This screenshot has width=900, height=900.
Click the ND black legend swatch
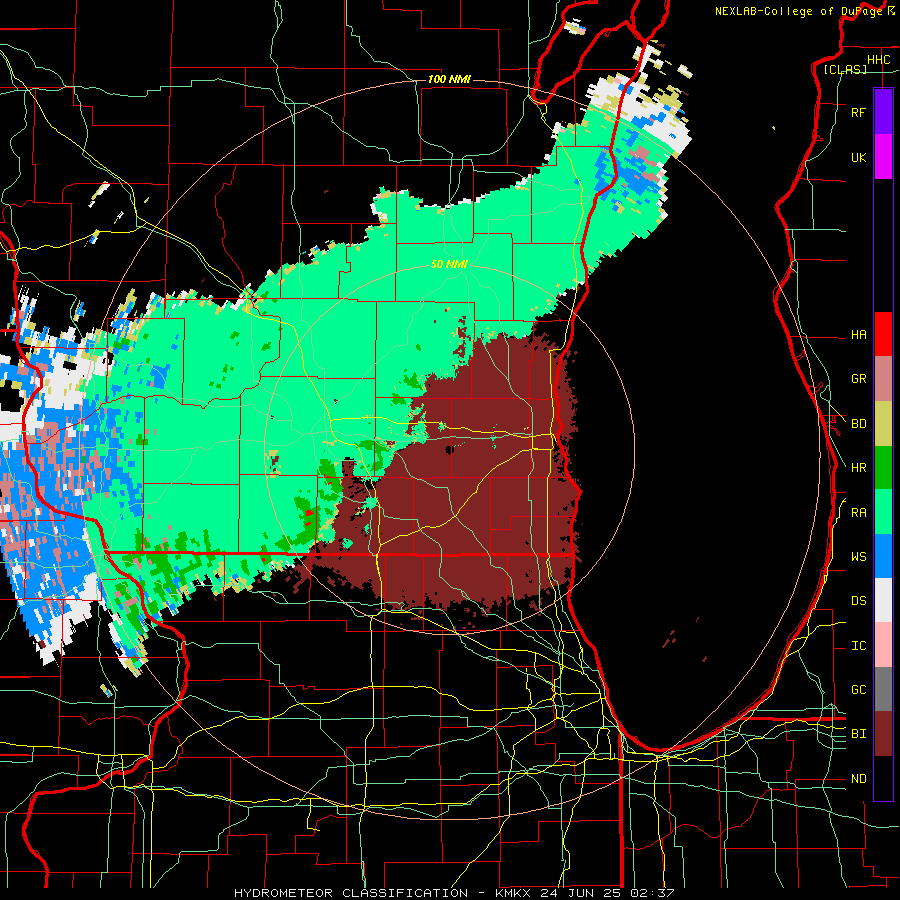(883, 778)
